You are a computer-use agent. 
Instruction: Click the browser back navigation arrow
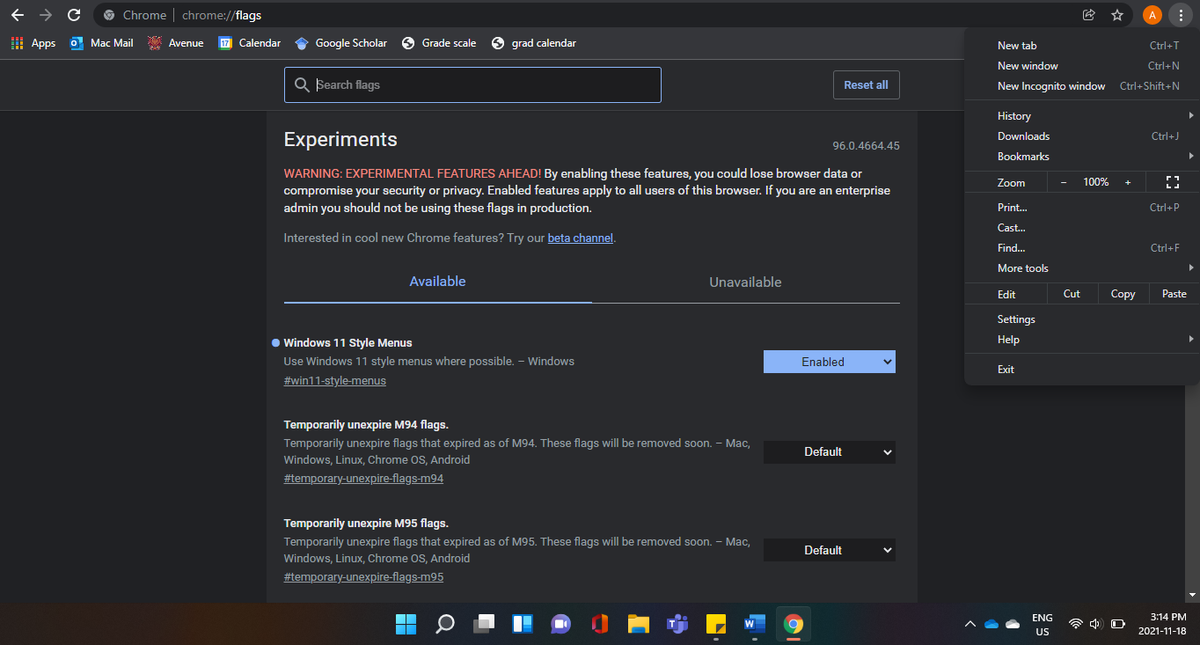coord(18,14)
